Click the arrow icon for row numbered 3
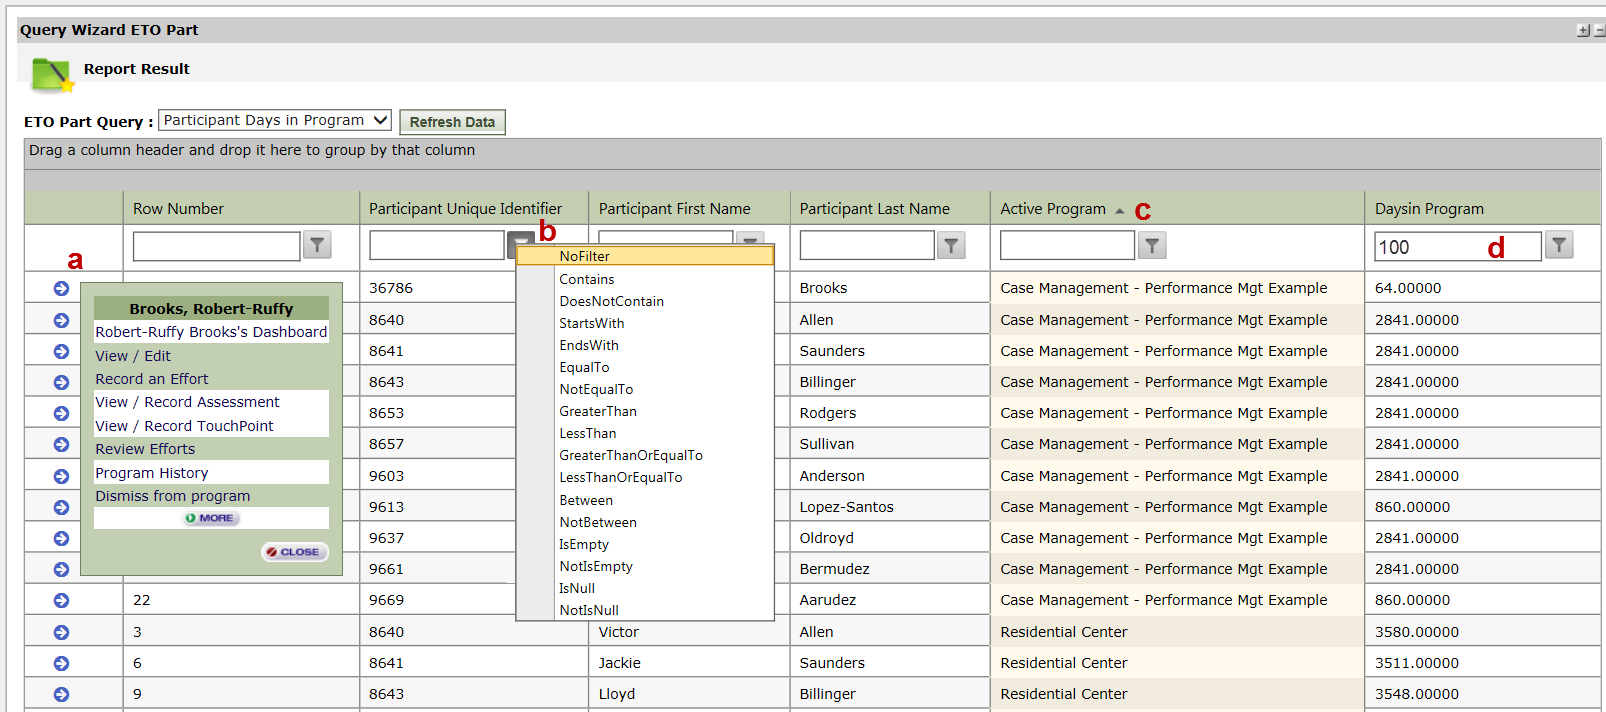This screenshot has height=712, width=1606. [x=61, y=632]
